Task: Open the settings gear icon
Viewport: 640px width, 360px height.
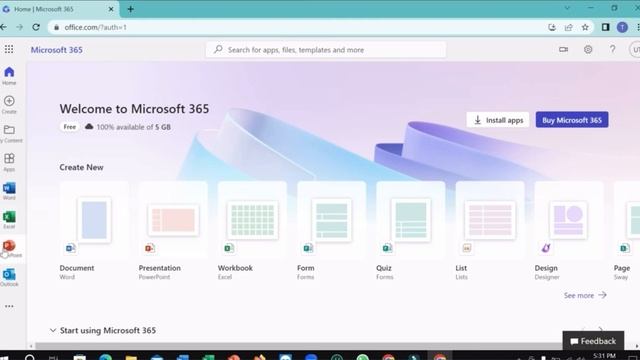Action: click(588, 49)
